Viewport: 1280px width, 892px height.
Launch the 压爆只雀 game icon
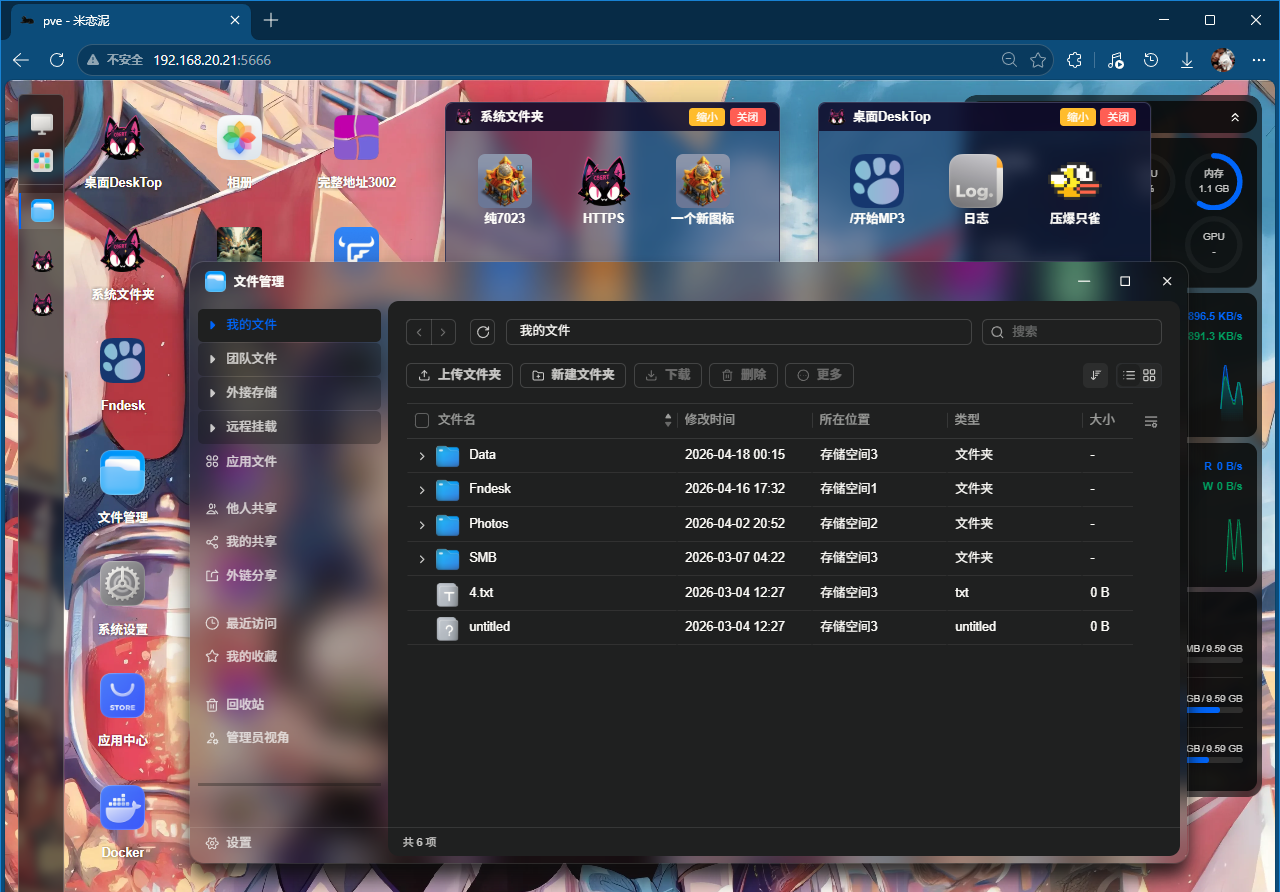[1073, 181]
